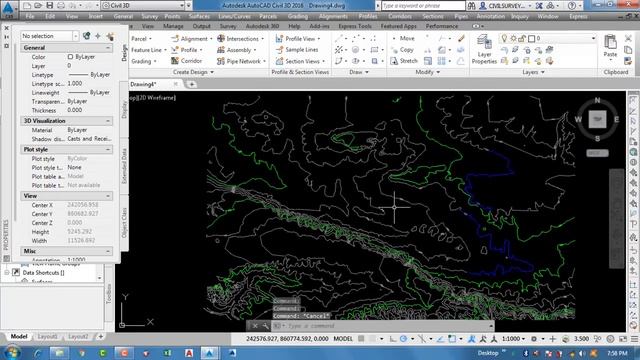Switch to the Layout1 tab

click(x=47, y=337)
